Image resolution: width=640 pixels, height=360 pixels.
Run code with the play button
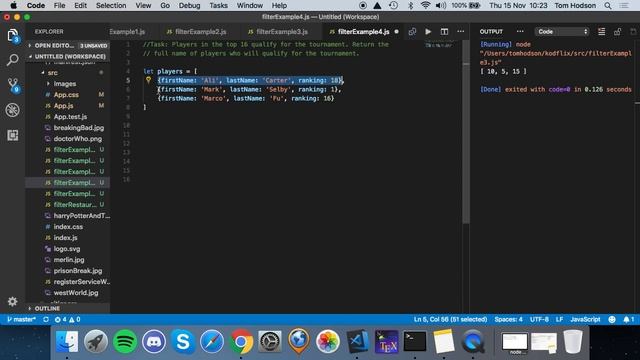click(428, 31)
